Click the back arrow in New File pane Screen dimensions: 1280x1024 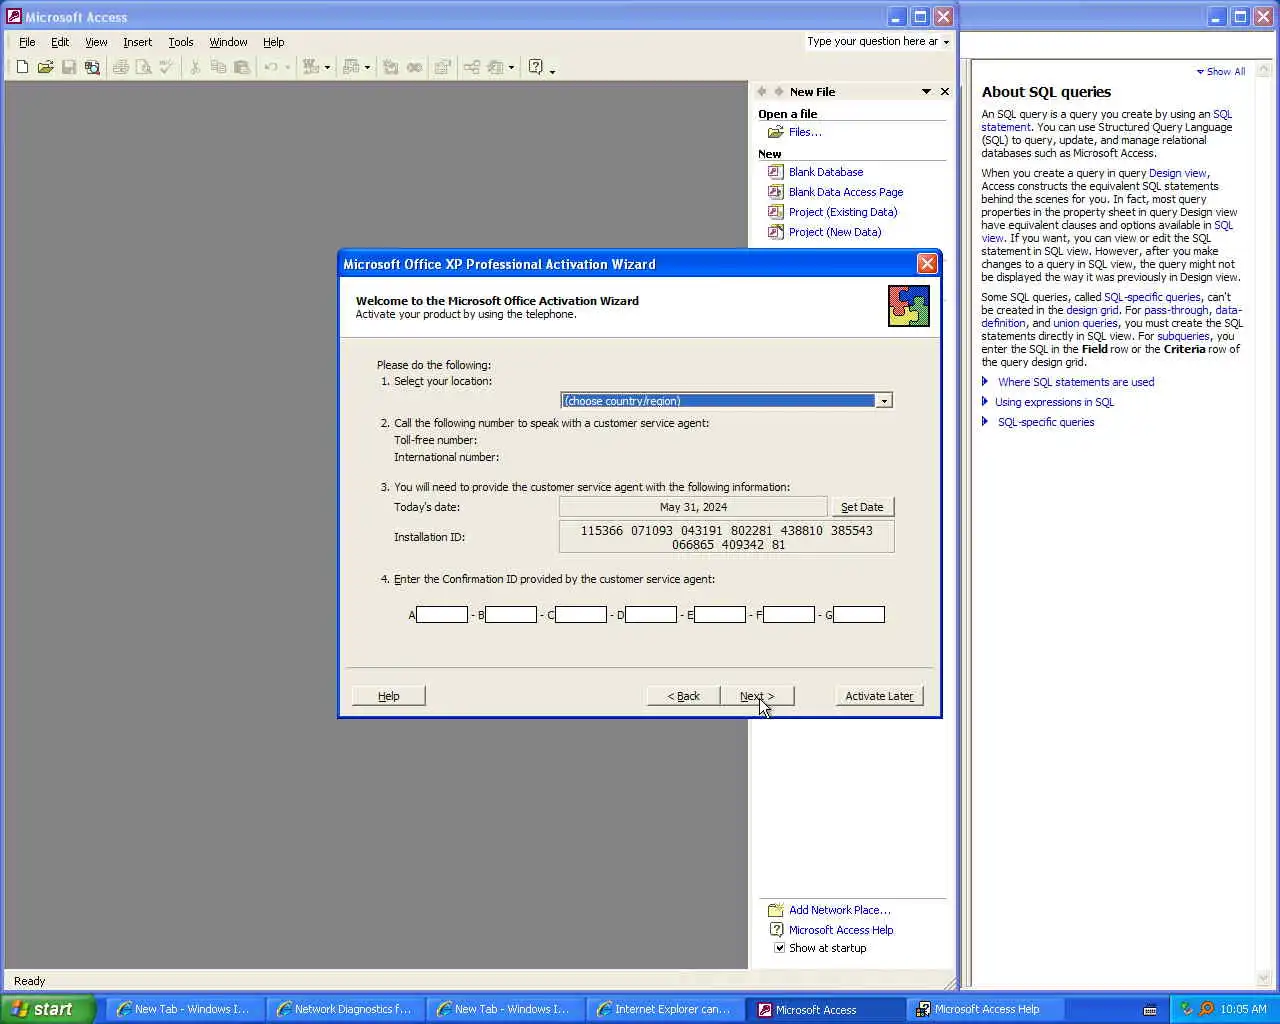pos(762,91)
